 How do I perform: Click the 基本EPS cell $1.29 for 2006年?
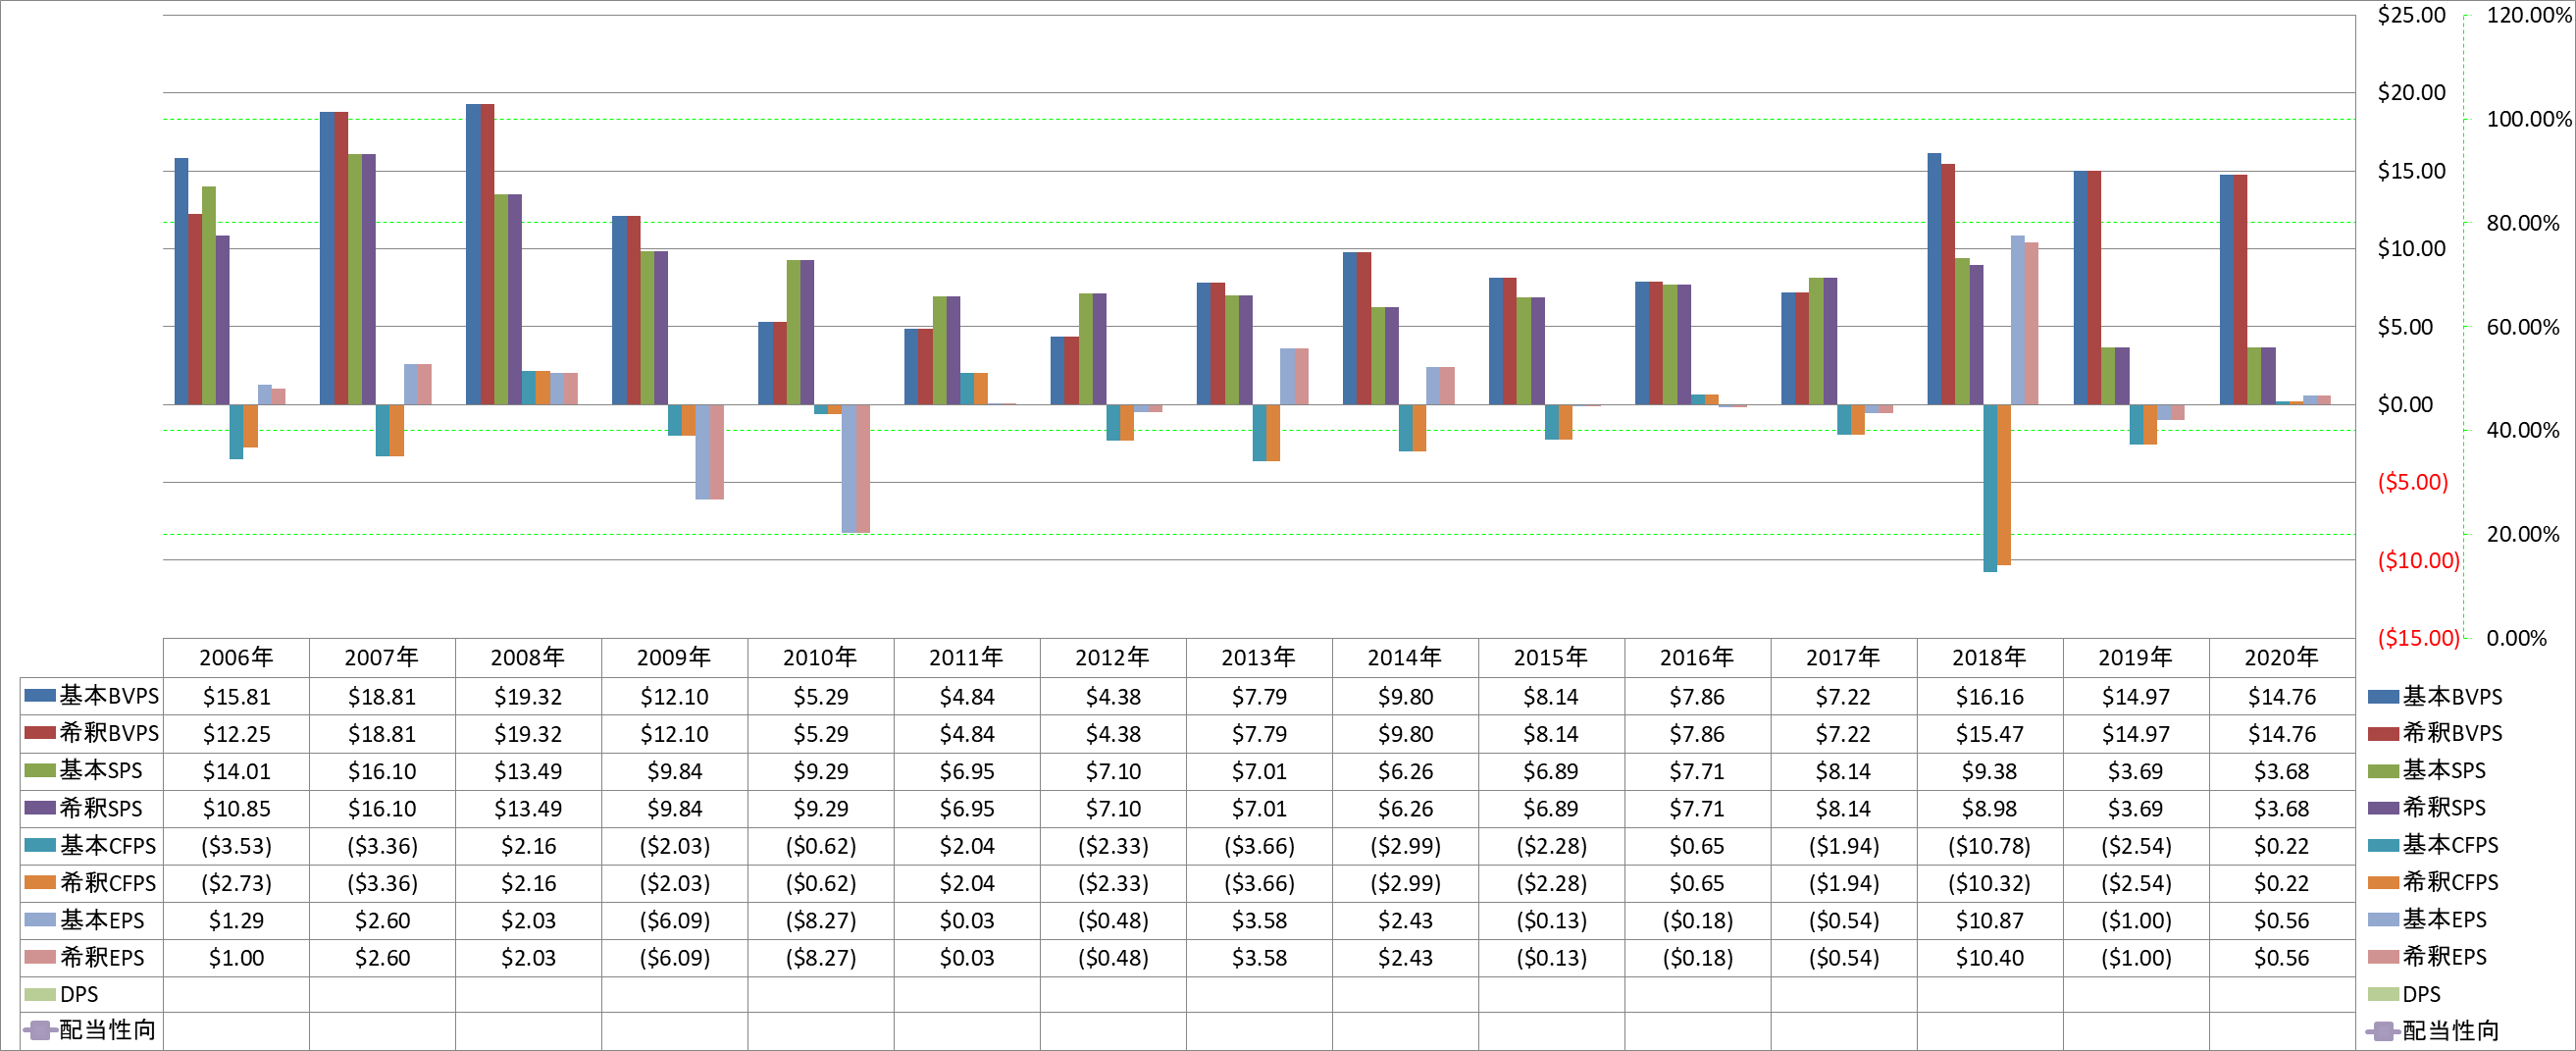pos(236,920)
